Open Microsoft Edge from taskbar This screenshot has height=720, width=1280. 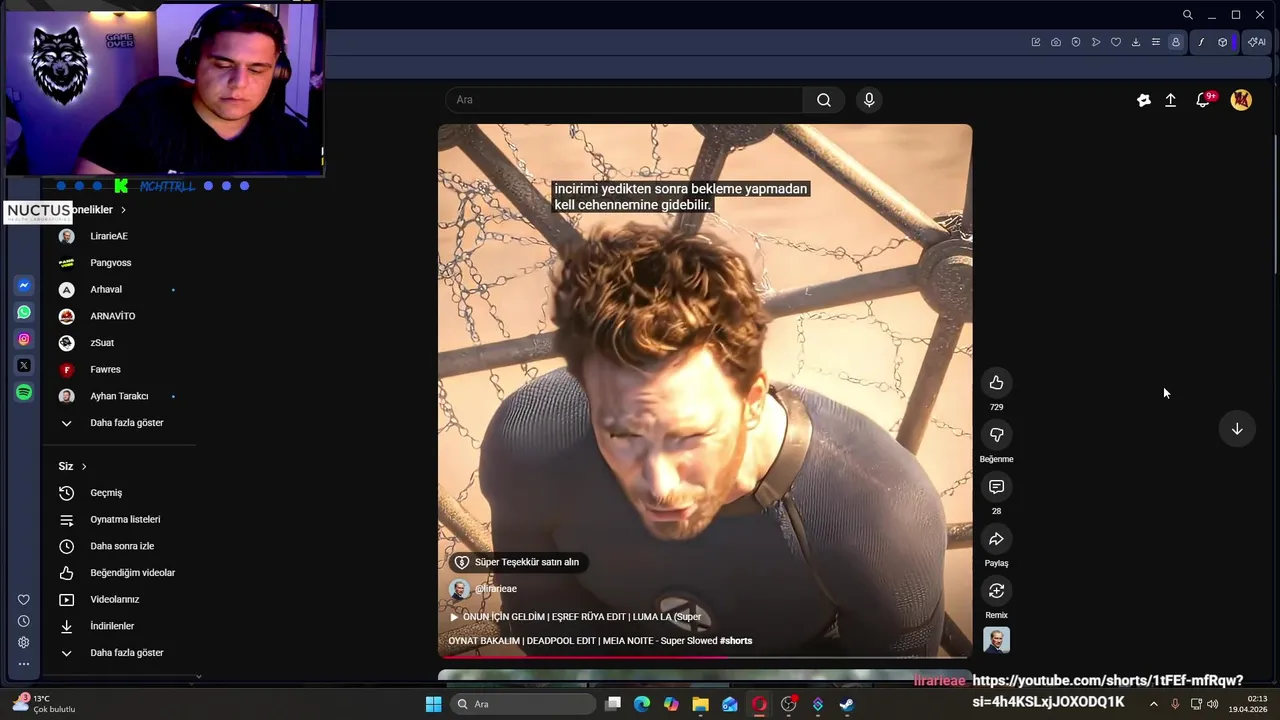pos(642,704)
